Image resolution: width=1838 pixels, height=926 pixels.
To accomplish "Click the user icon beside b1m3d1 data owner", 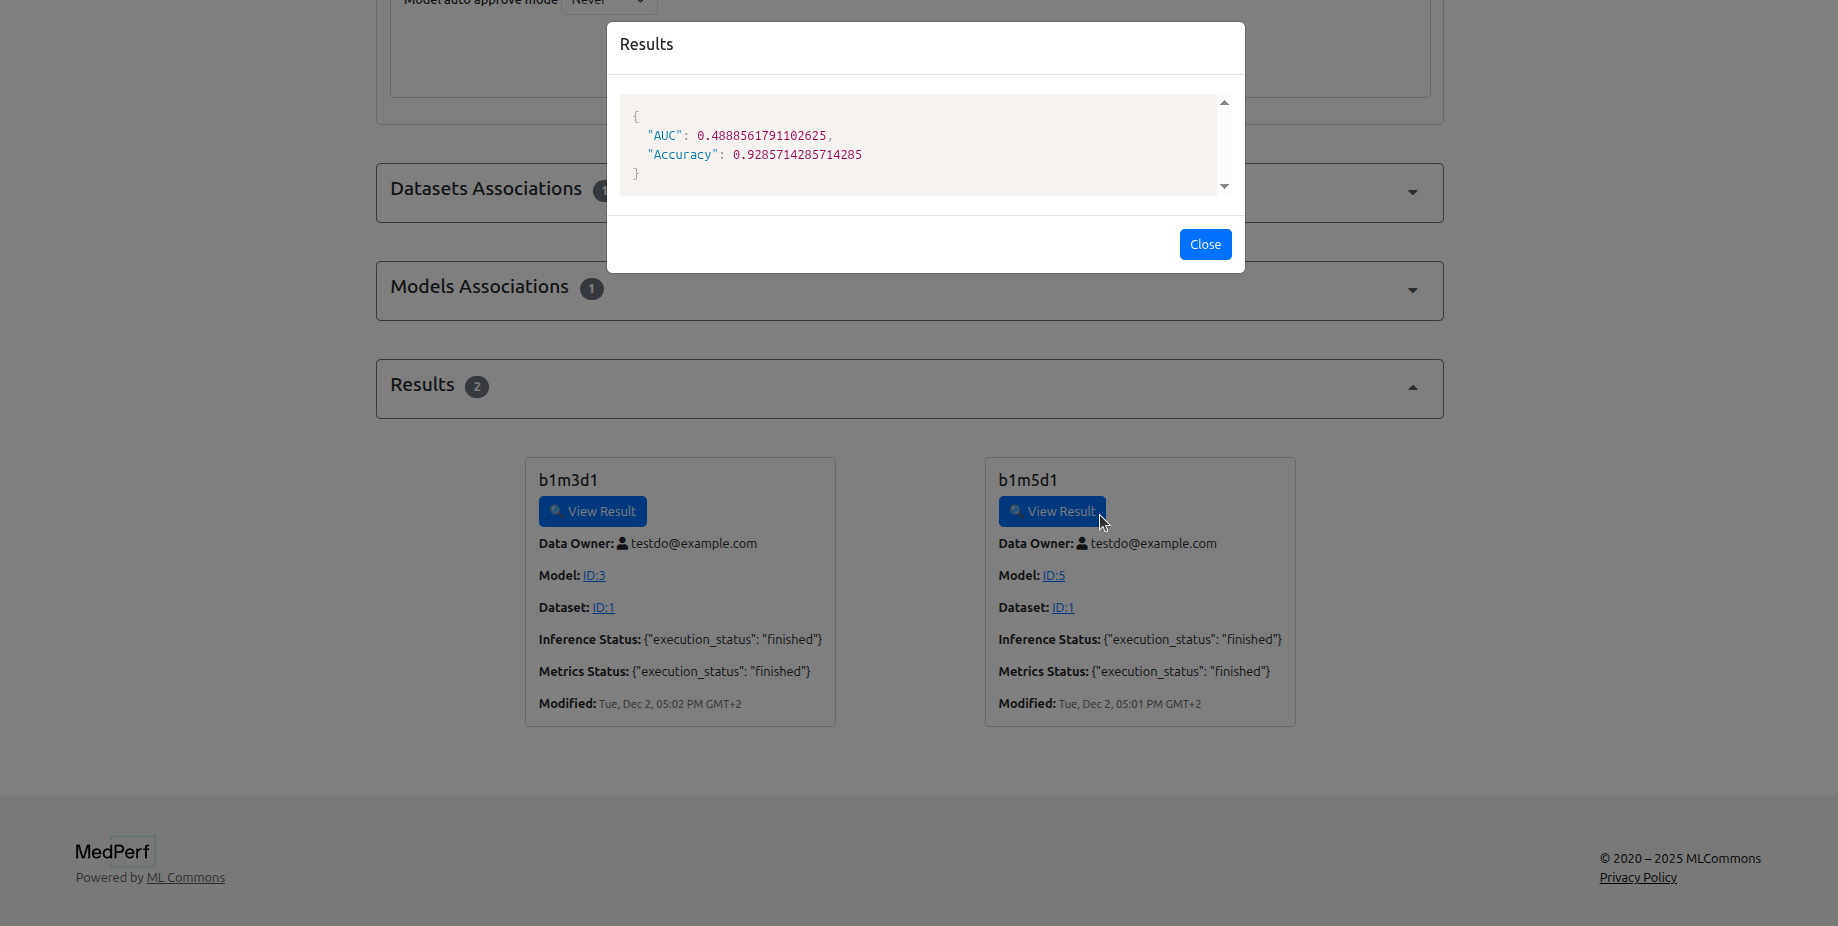I will [x=622, y=544].
